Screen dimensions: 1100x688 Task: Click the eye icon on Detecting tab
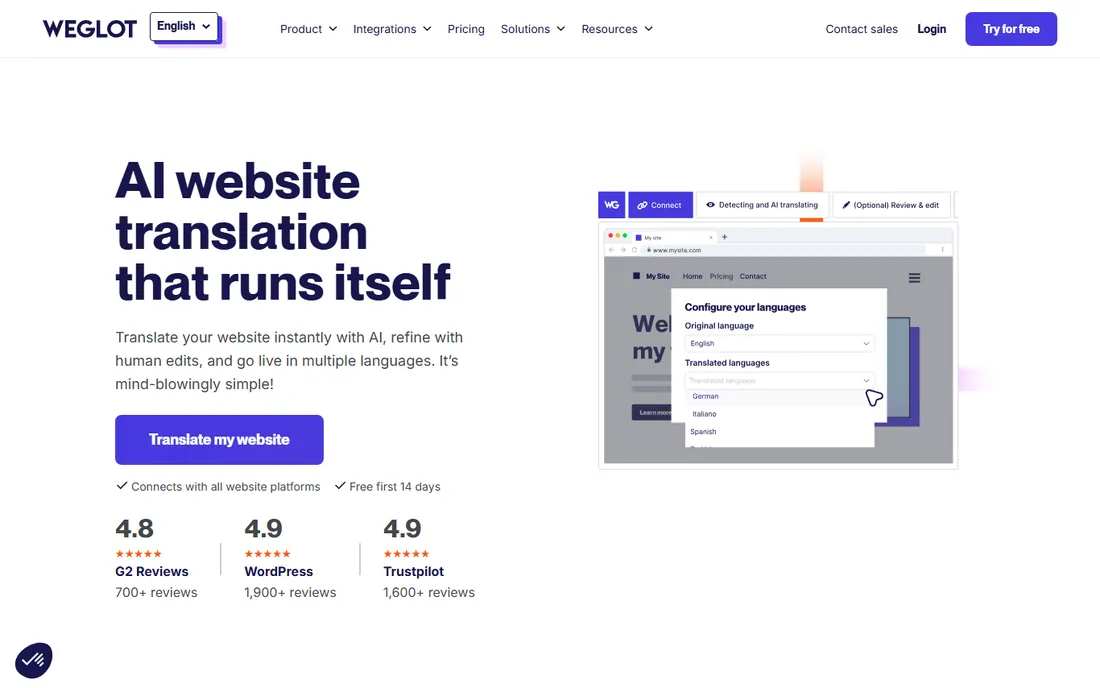710,205
